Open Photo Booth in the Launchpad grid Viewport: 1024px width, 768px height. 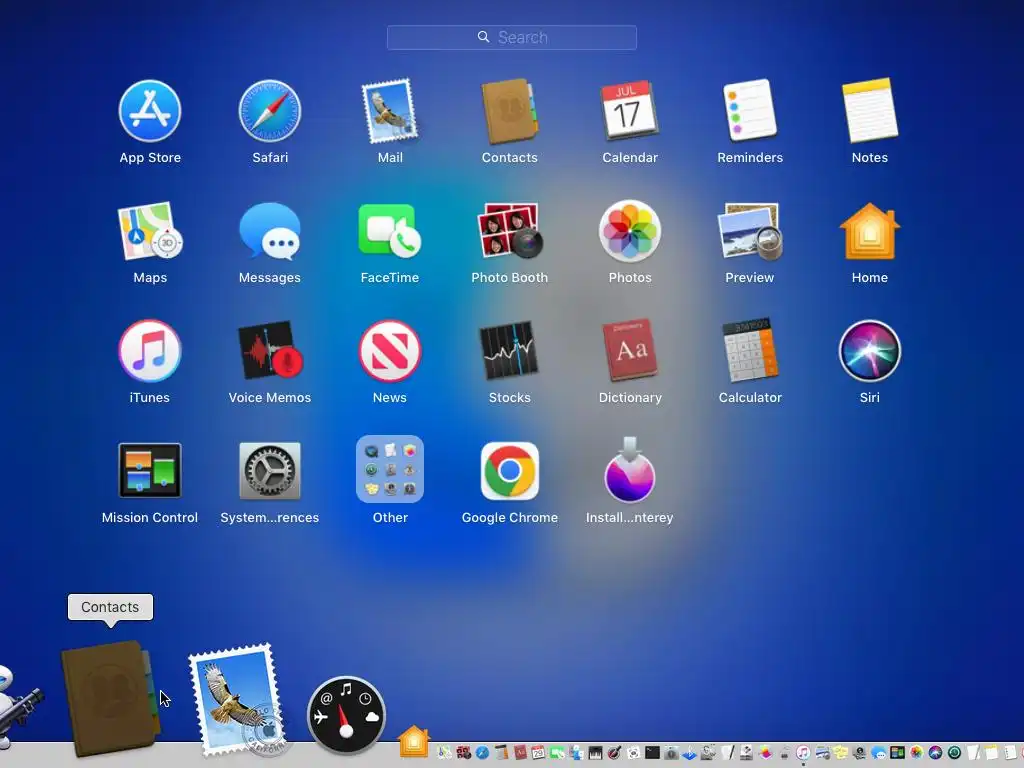coord(509,231)
